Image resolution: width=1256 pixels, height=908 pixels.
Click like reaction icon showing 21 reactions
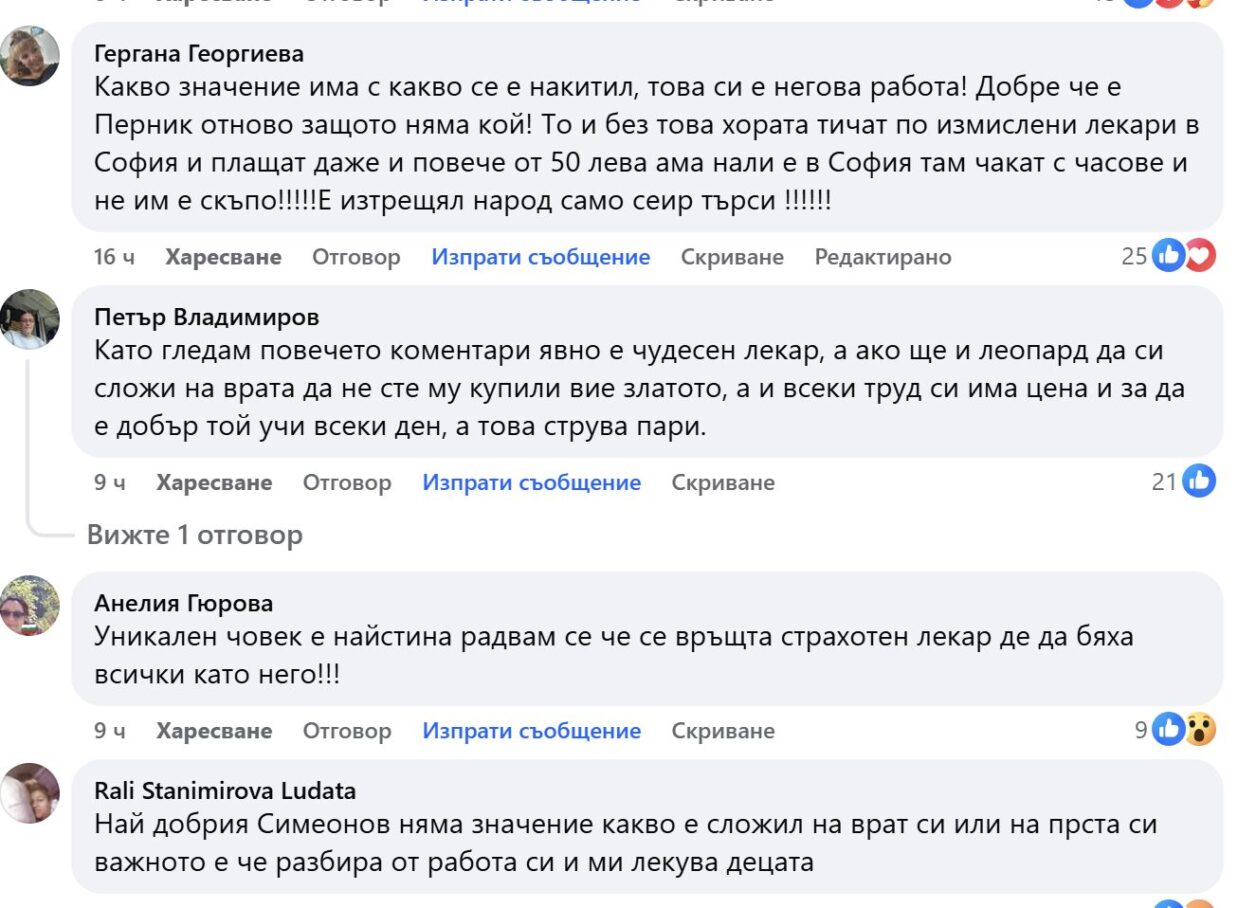pos(1198,482)
